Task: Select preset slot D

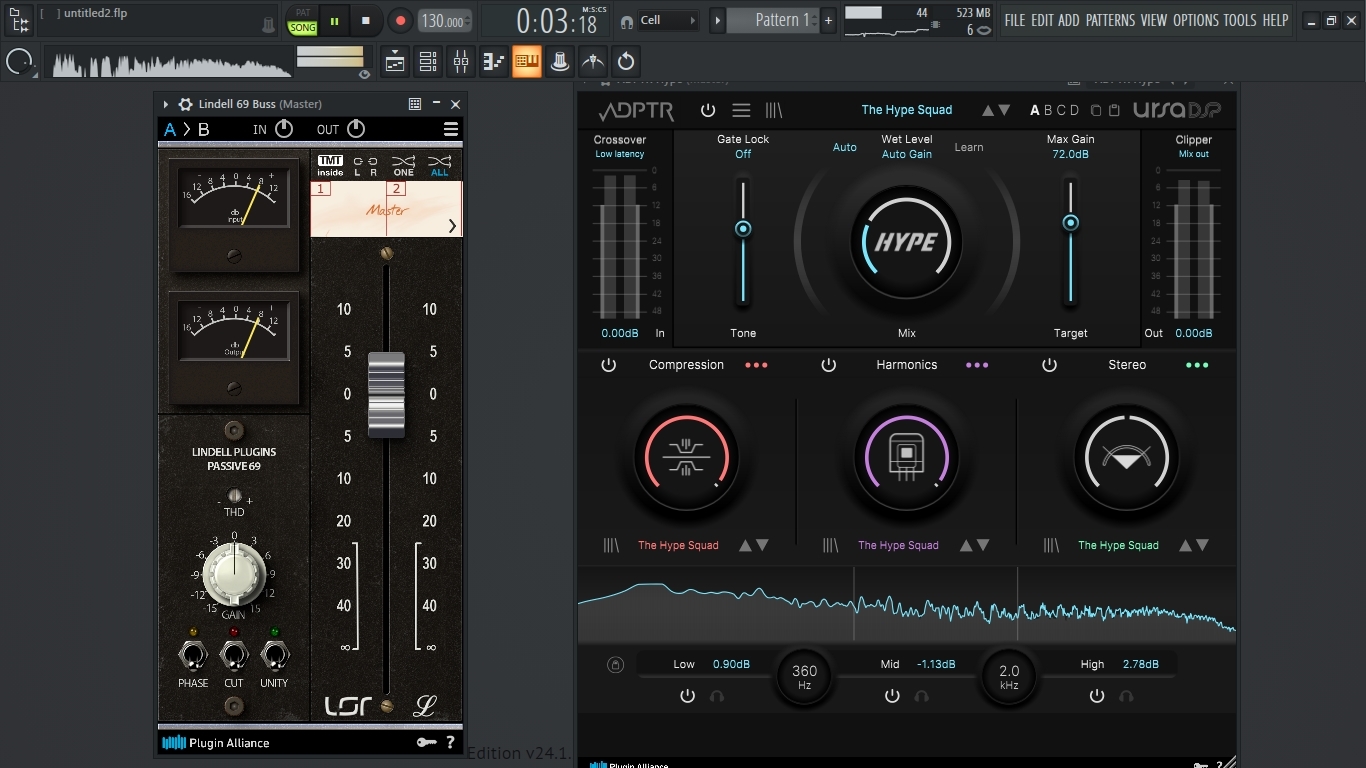Action: (x=1075, y=110)
